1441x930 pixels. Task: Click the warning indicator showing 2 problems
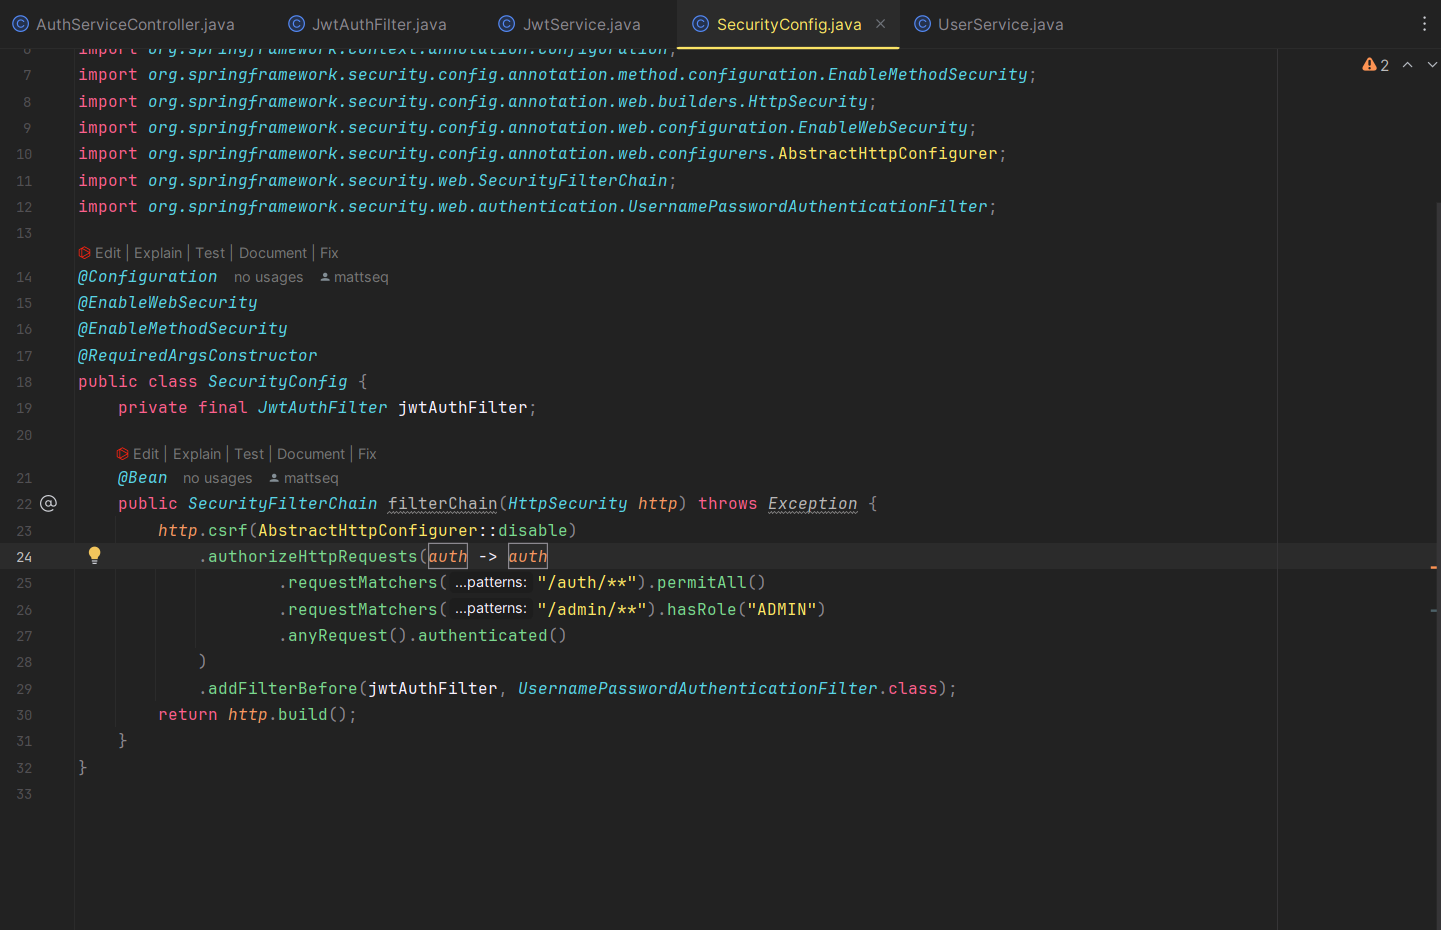[1375, 65]
